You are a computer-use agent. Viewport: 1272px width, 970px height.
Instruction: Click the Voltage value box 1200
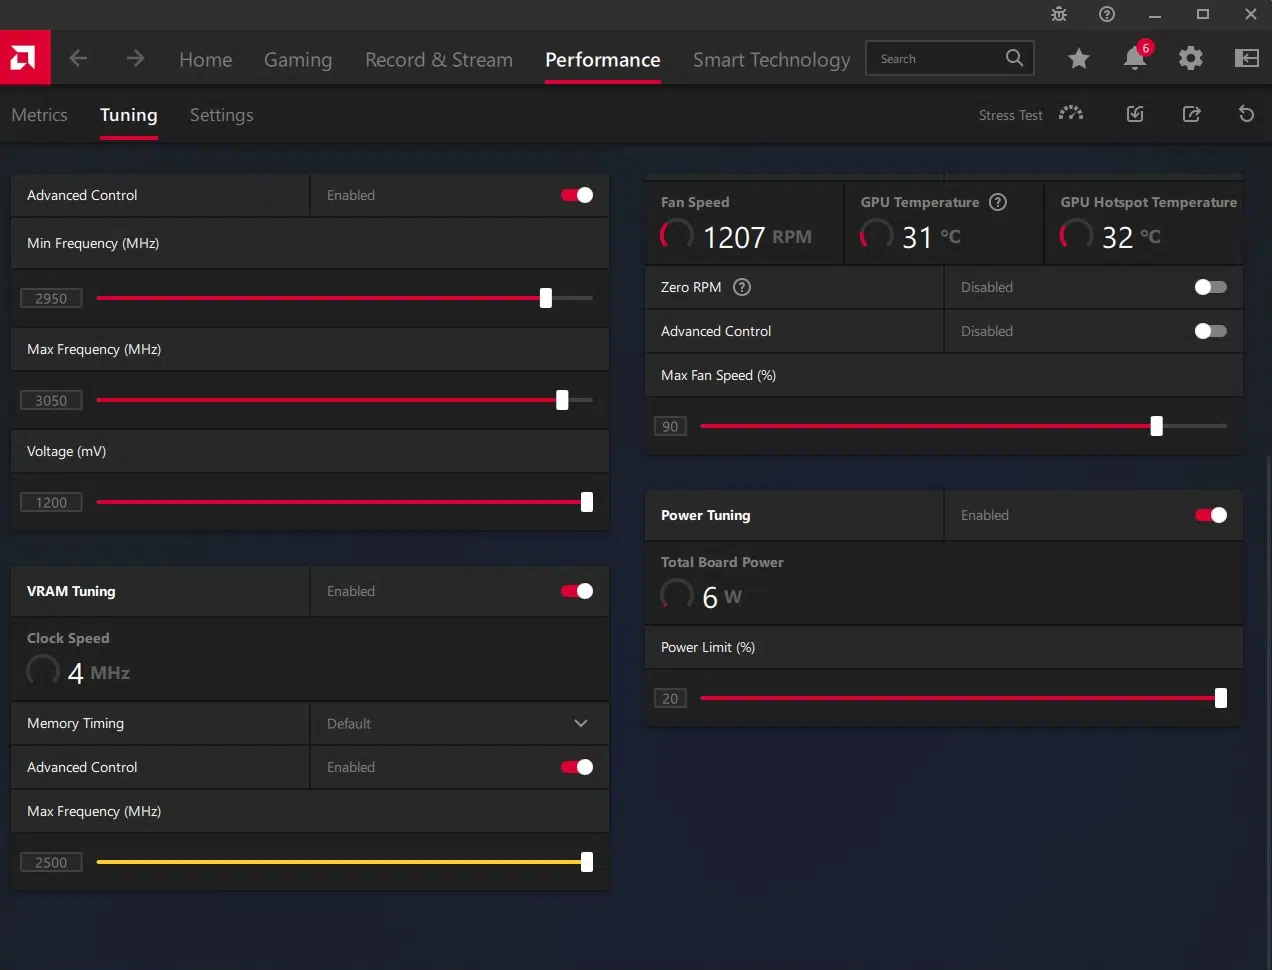tap(51, 502)
